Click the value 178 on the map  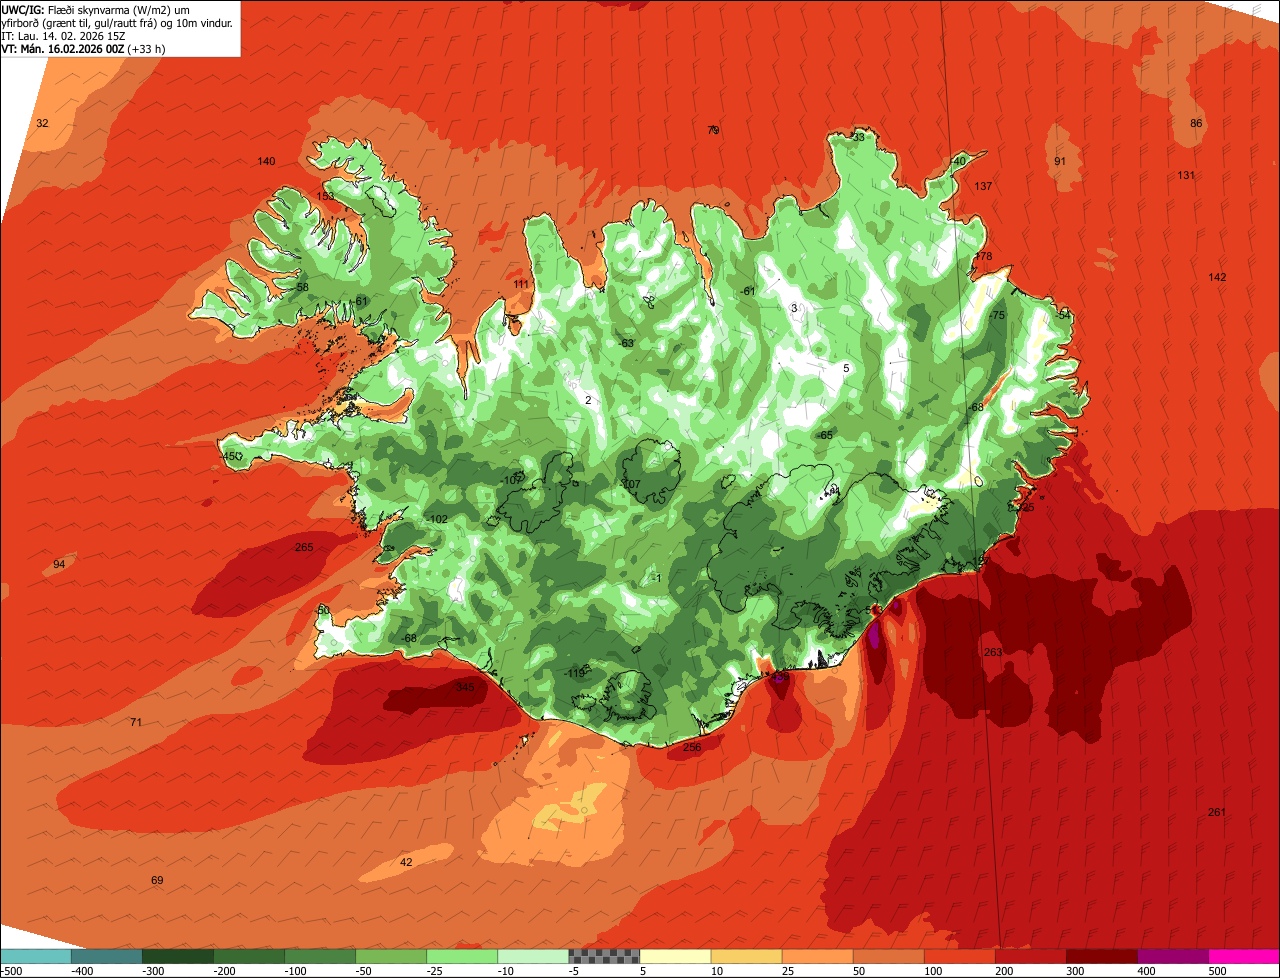[x=983, y=256]
